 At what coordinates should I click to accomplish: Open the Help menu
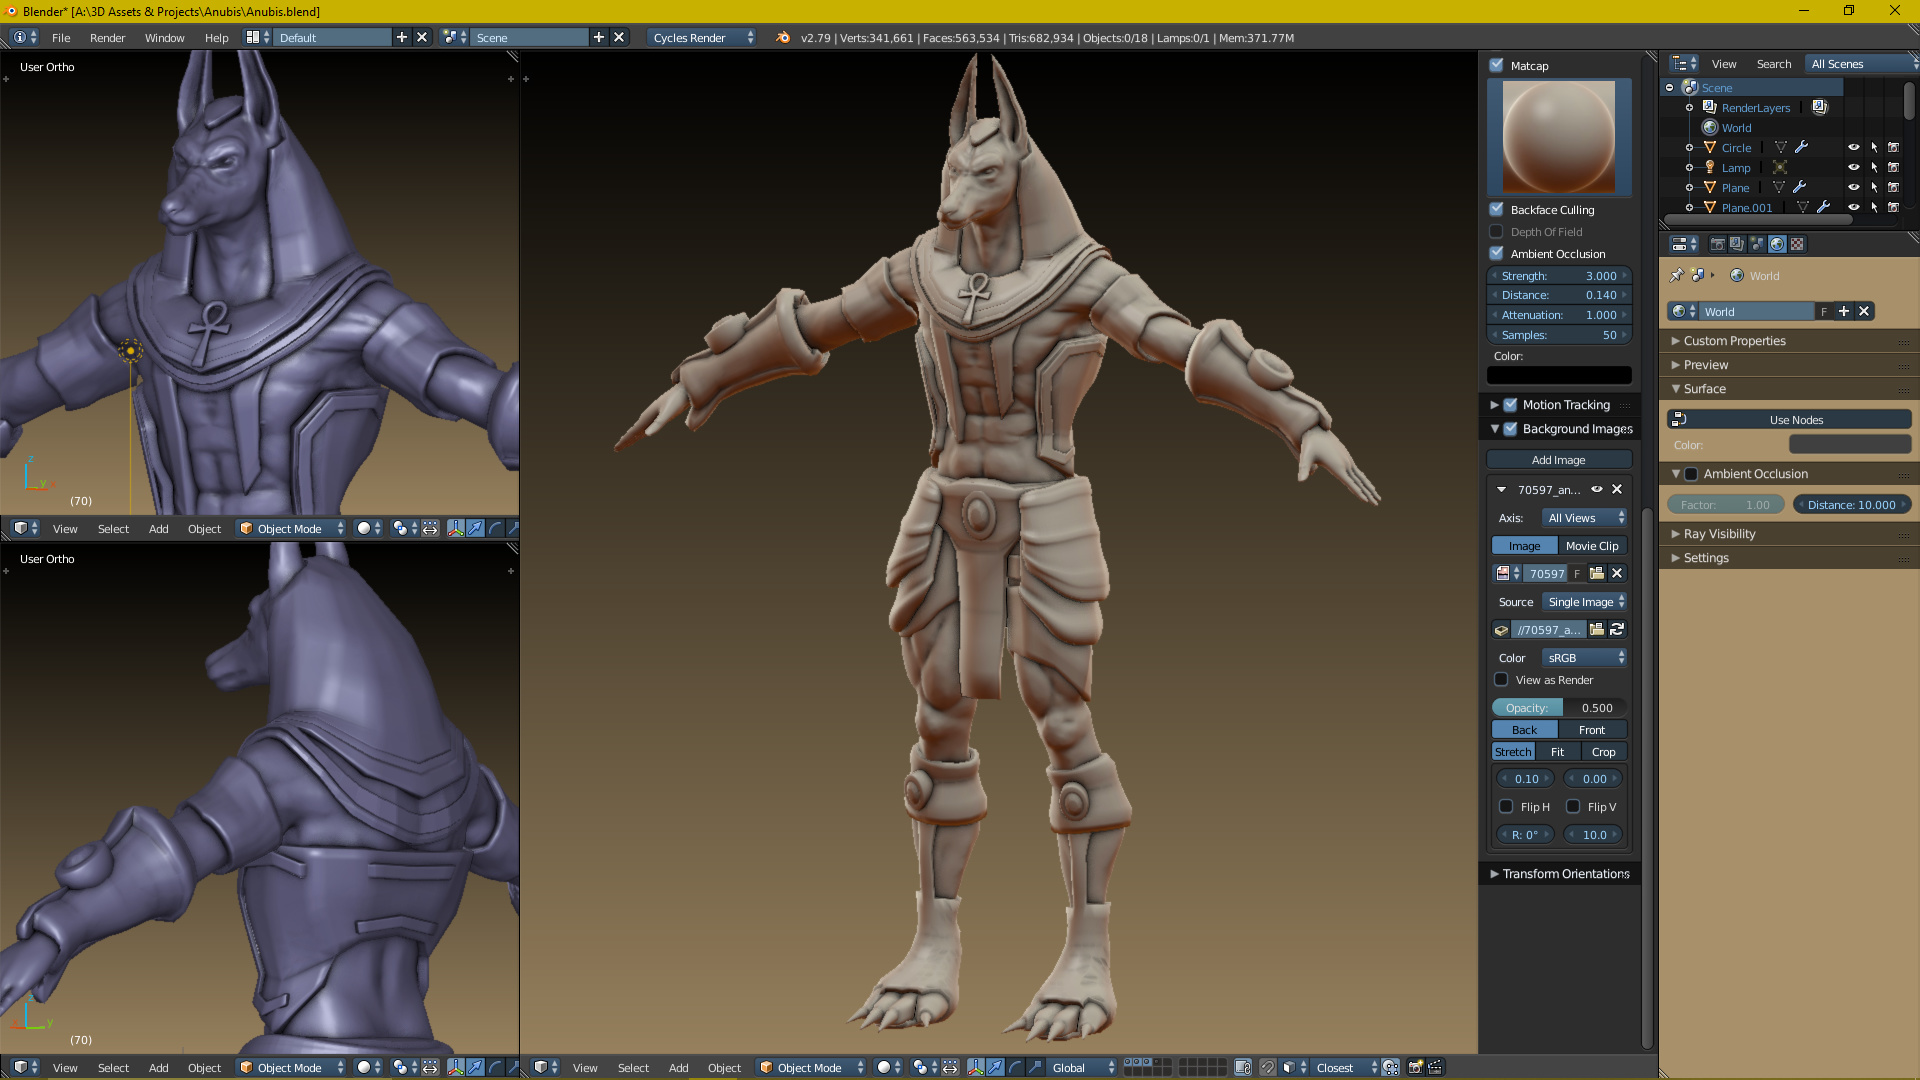[x=216, y=37]
